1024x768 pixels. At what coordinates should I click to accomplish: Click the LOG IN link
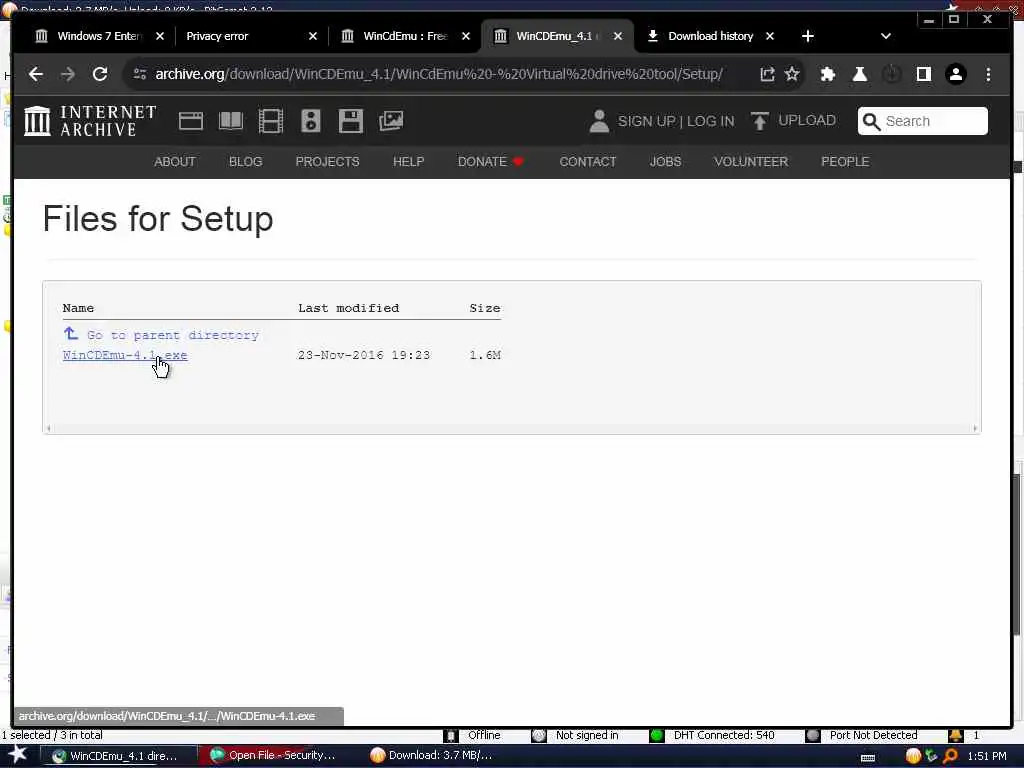(711, 121)
